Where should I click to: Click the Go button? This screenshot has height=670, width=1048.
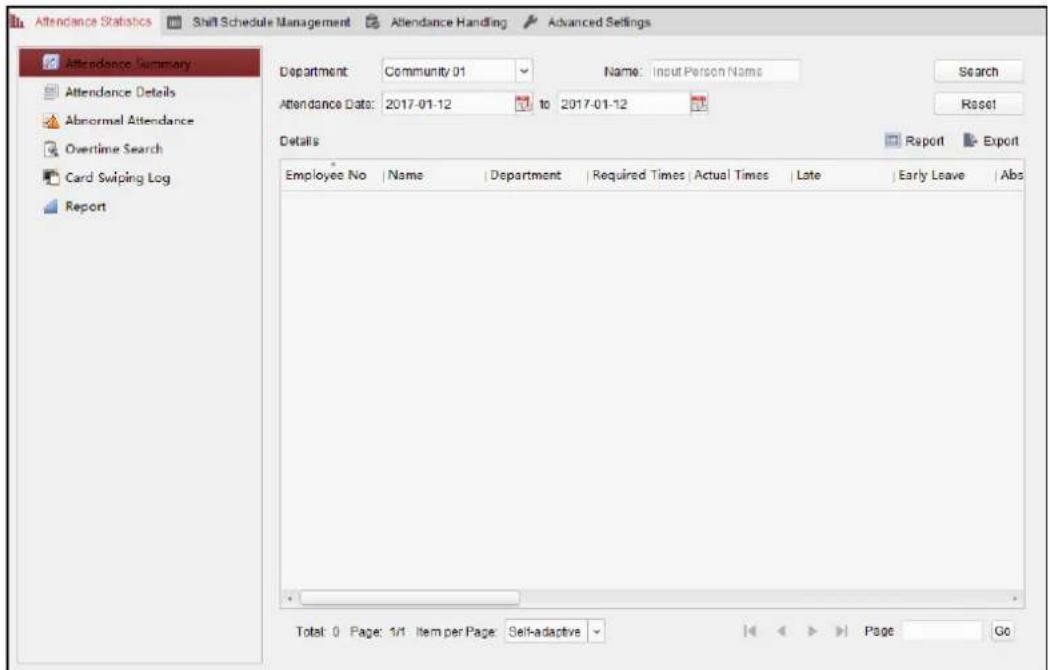(x=1002, y=631)
